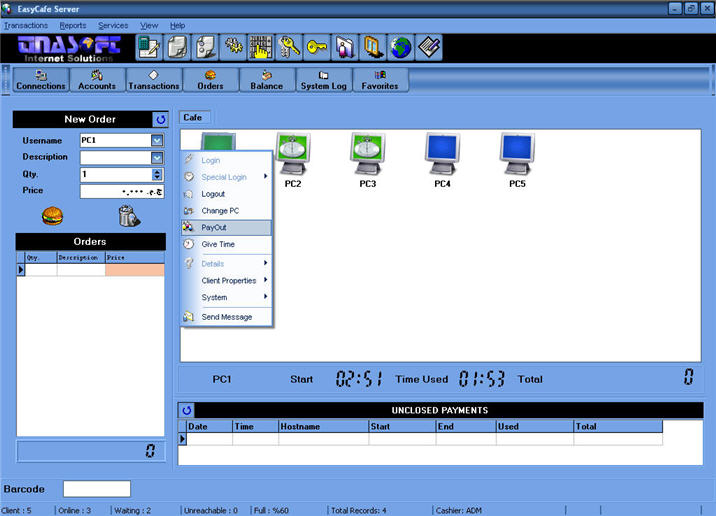The width and height of the screenshot is (716, 516).
Task: Open the Reports menu
Action: click(73, 26)
